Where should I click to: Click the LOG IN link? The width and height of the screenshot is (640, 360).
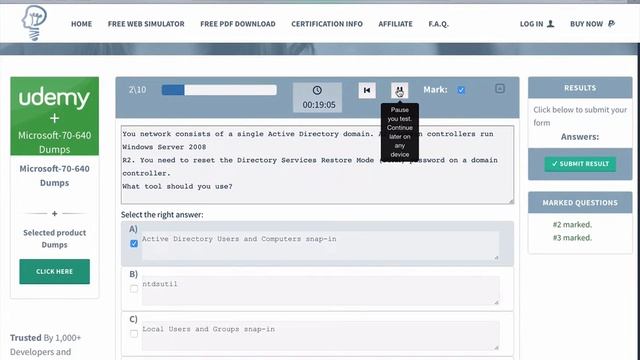tap(531, 24)
